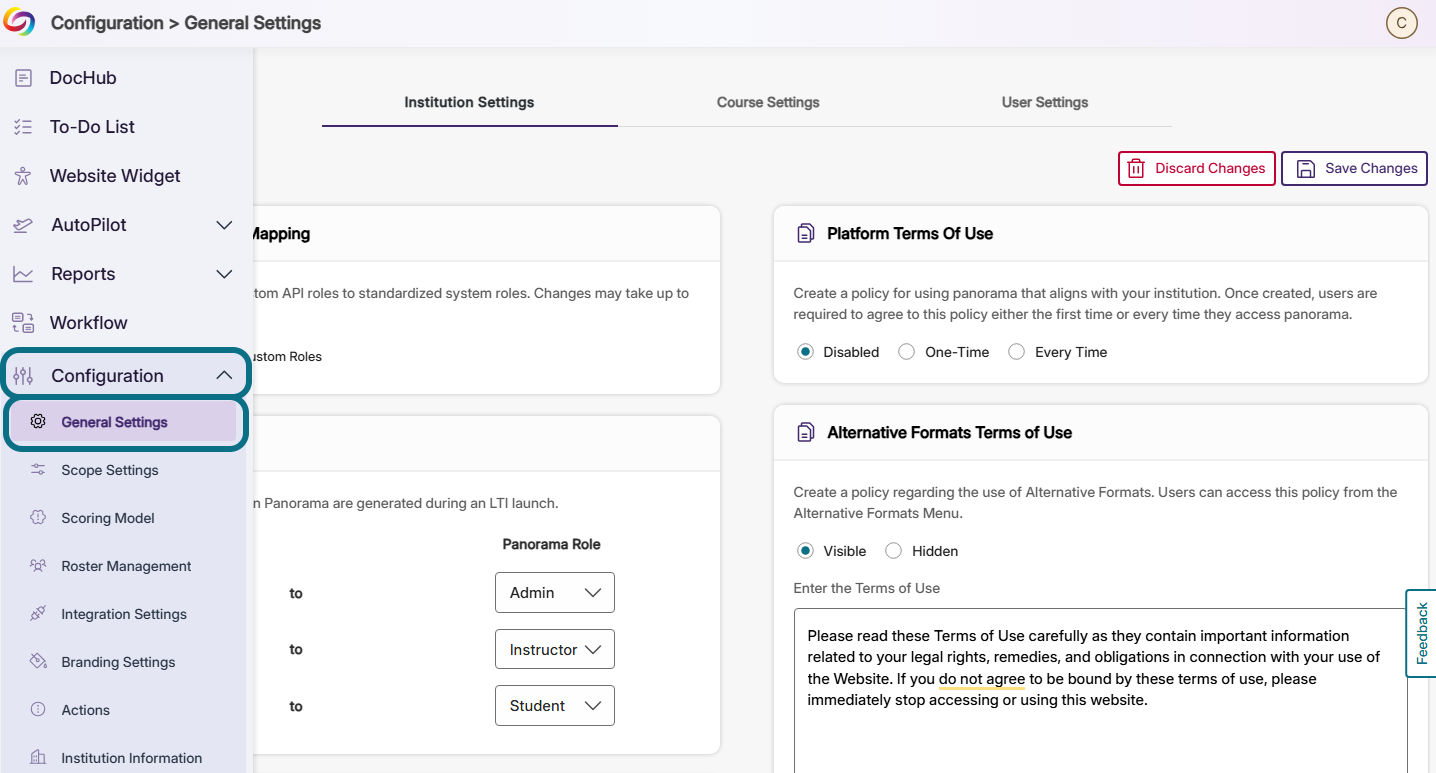Open the Feedback side tab

(1421, 633)
